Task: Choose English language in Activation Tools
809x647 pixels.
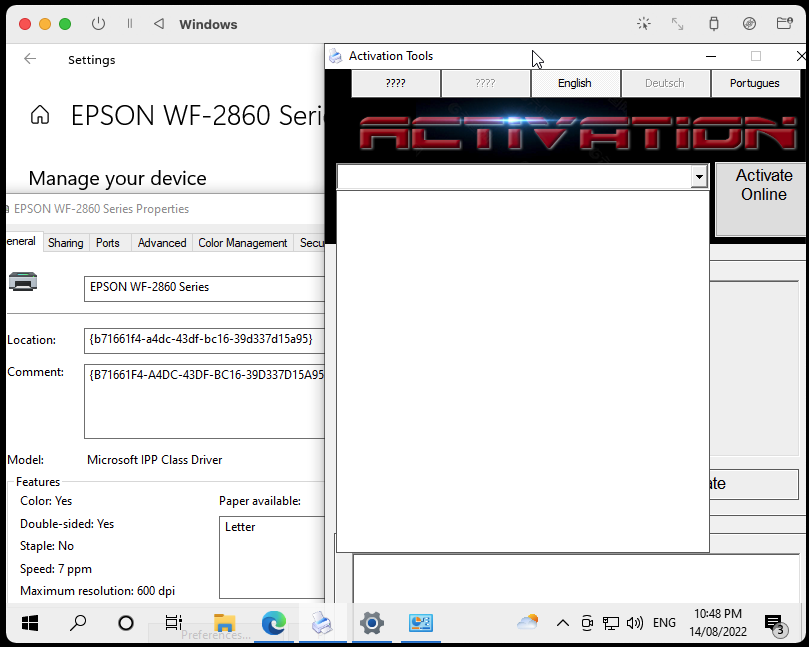Action: 575,84
